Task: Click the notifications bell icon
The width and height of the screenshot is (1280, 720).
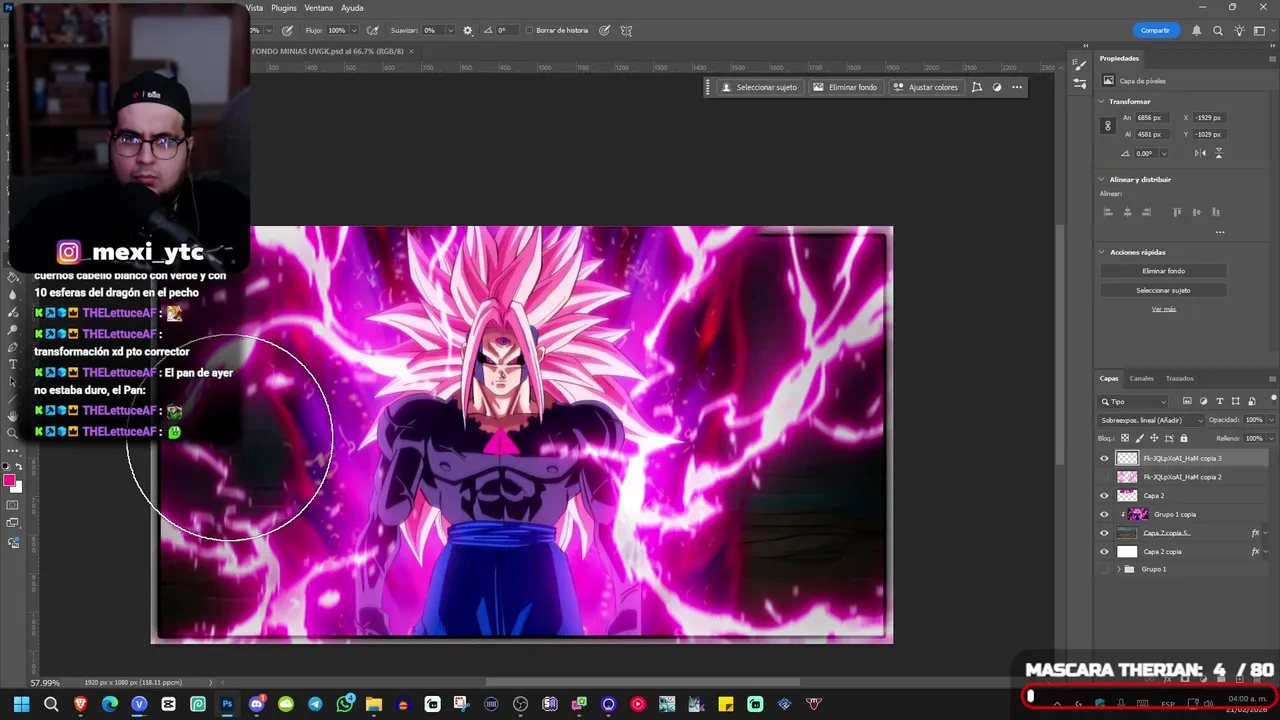Action: point(1196,30)
